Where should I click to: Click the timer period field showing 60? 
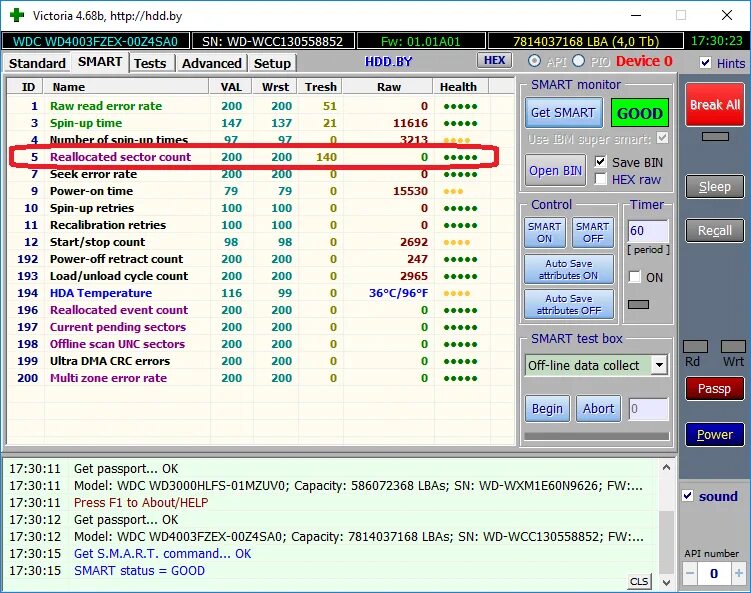pyautogui.click(x=648, y=231)
